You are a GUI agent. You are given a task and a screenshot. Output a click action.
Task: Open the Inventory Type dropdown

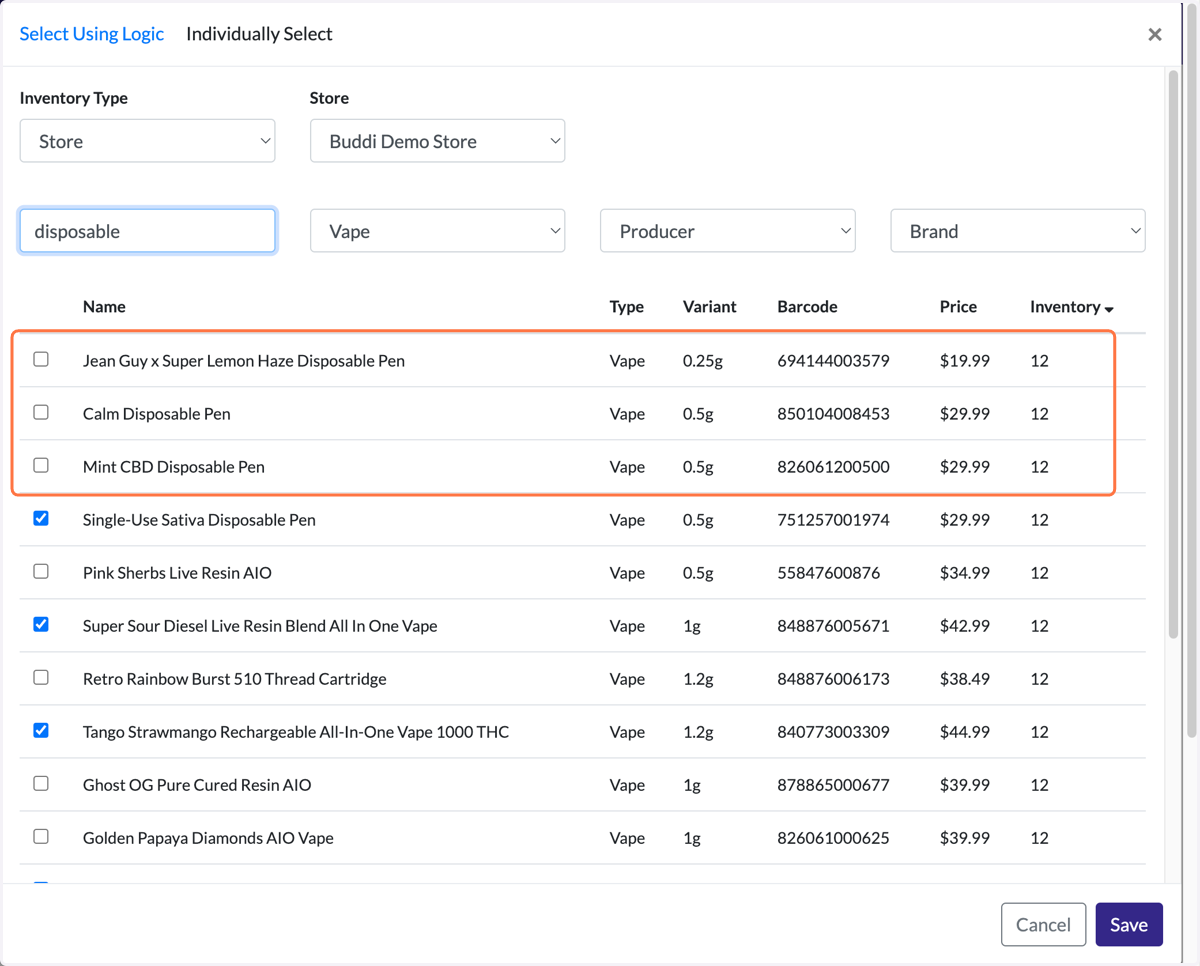point(147,141)
